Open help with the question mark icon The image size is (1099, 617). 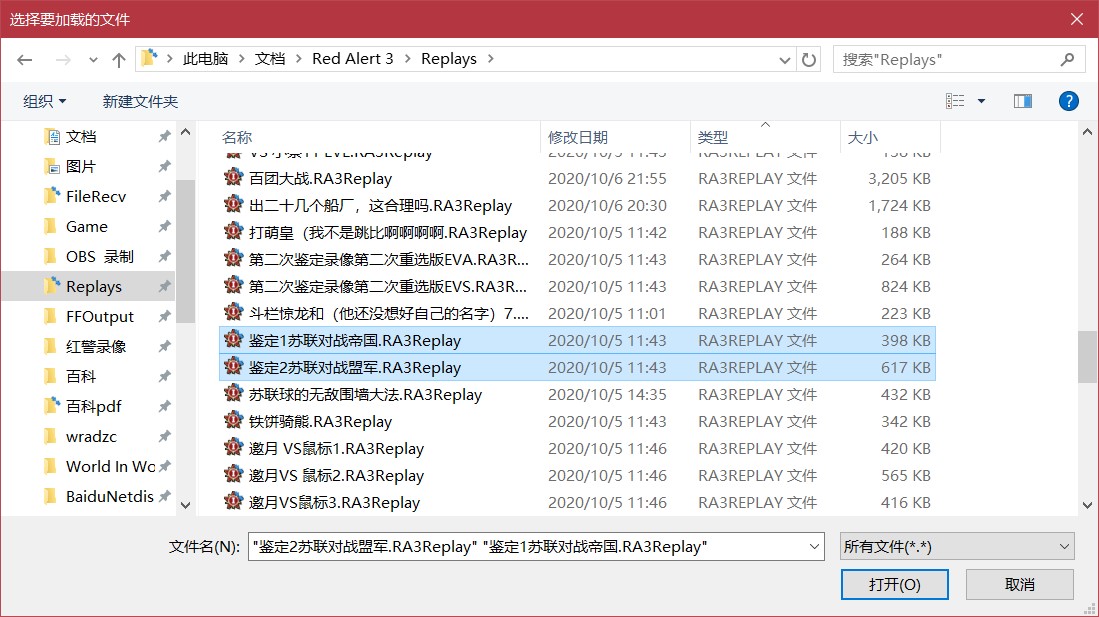coord(1068,101)
